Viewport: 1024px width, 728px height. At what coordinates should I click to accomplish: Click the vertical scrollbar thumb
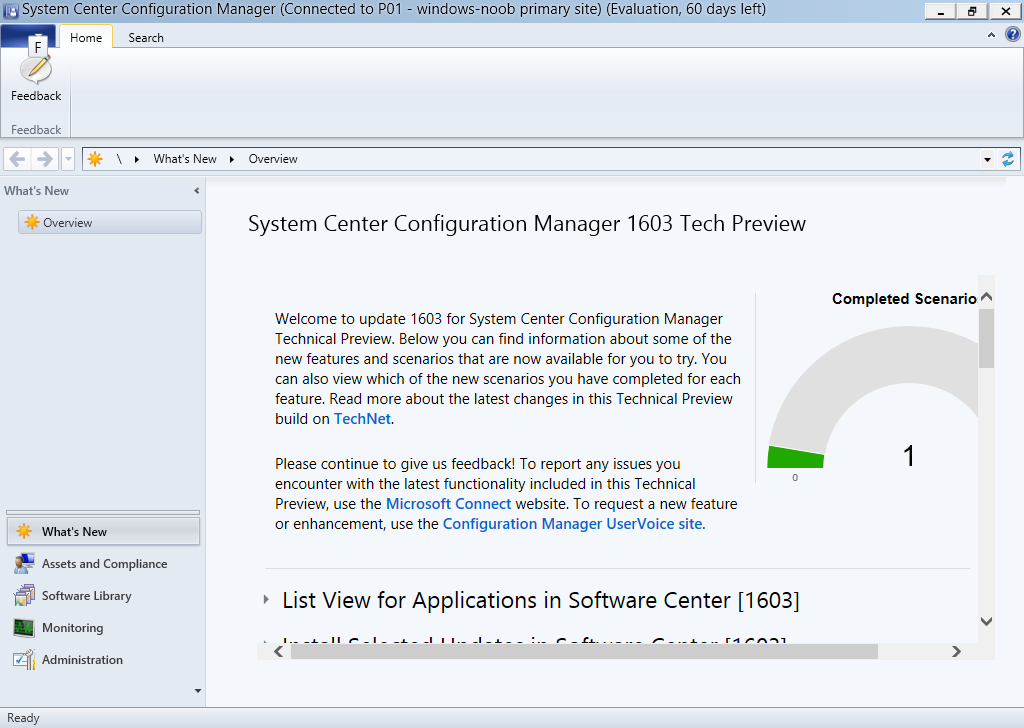point(987,339)
